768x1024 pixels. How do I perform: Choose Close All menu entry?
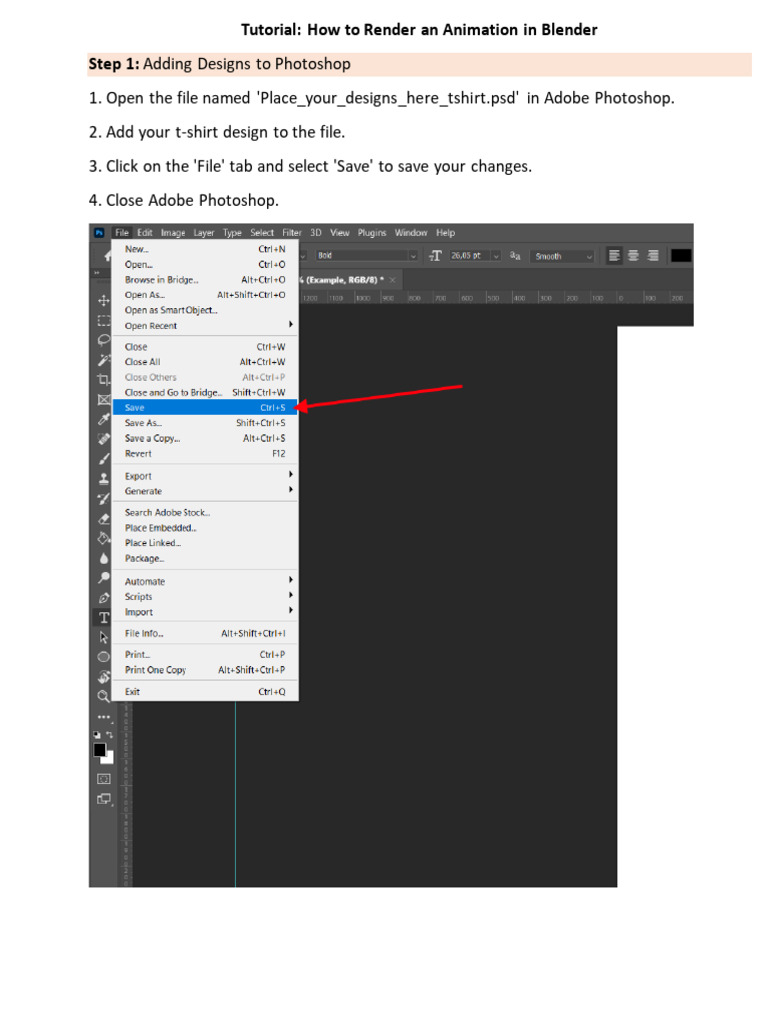point(205,362)
